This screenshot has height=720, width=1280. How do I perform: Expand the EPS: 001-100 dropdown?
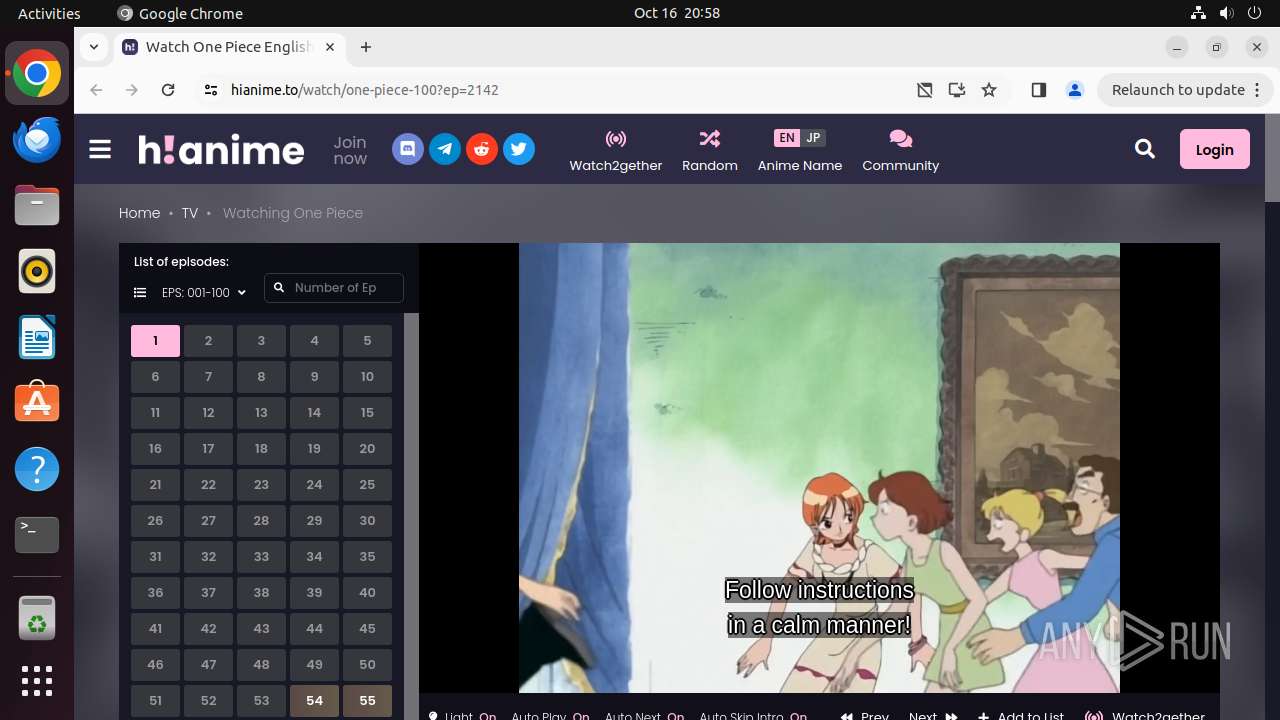(x=204, y=293)
